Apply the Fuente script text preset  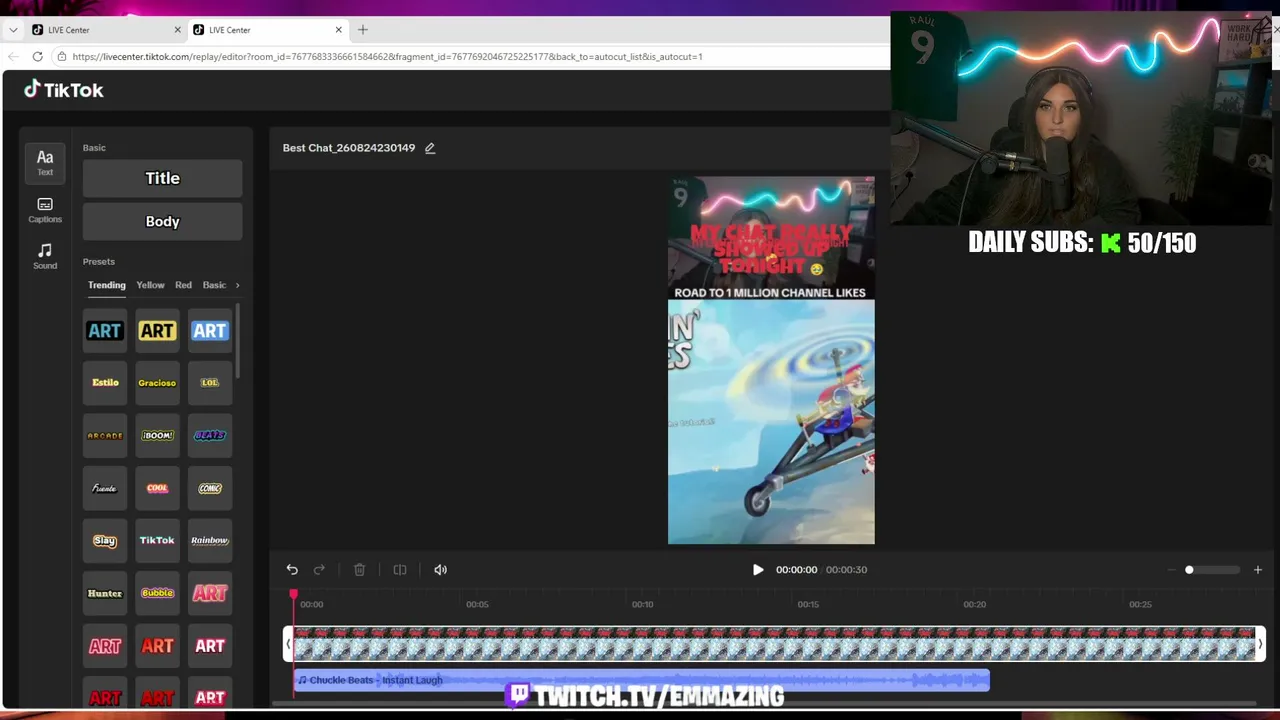[x=105, y=488]
